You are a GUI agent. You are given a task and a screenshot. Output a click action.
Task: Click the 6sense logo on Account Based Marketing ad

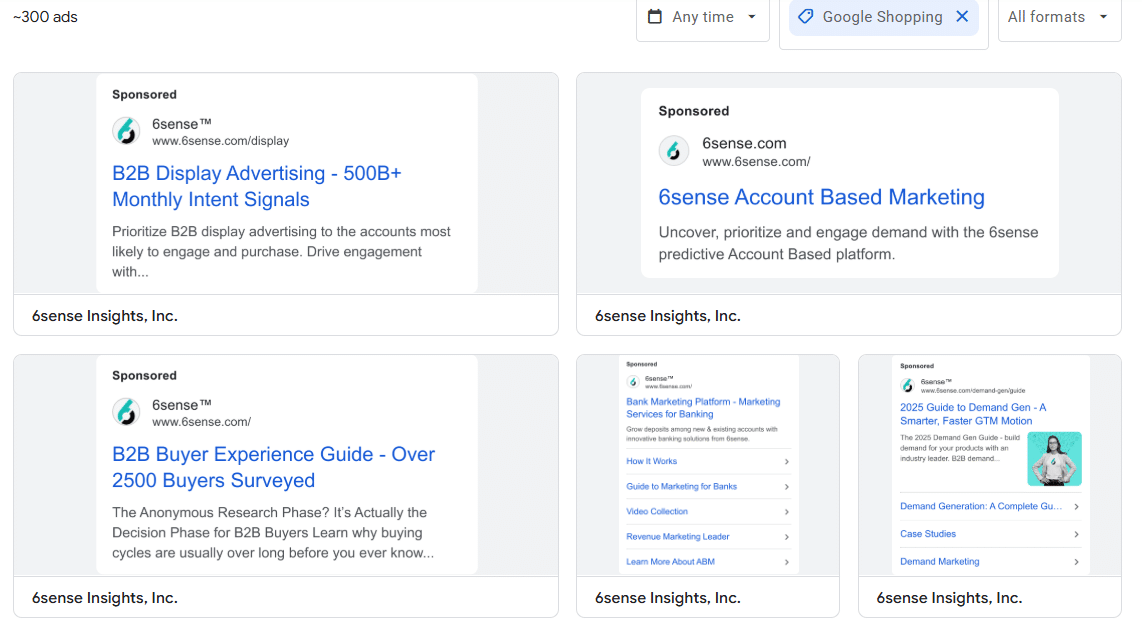(673, 151)
